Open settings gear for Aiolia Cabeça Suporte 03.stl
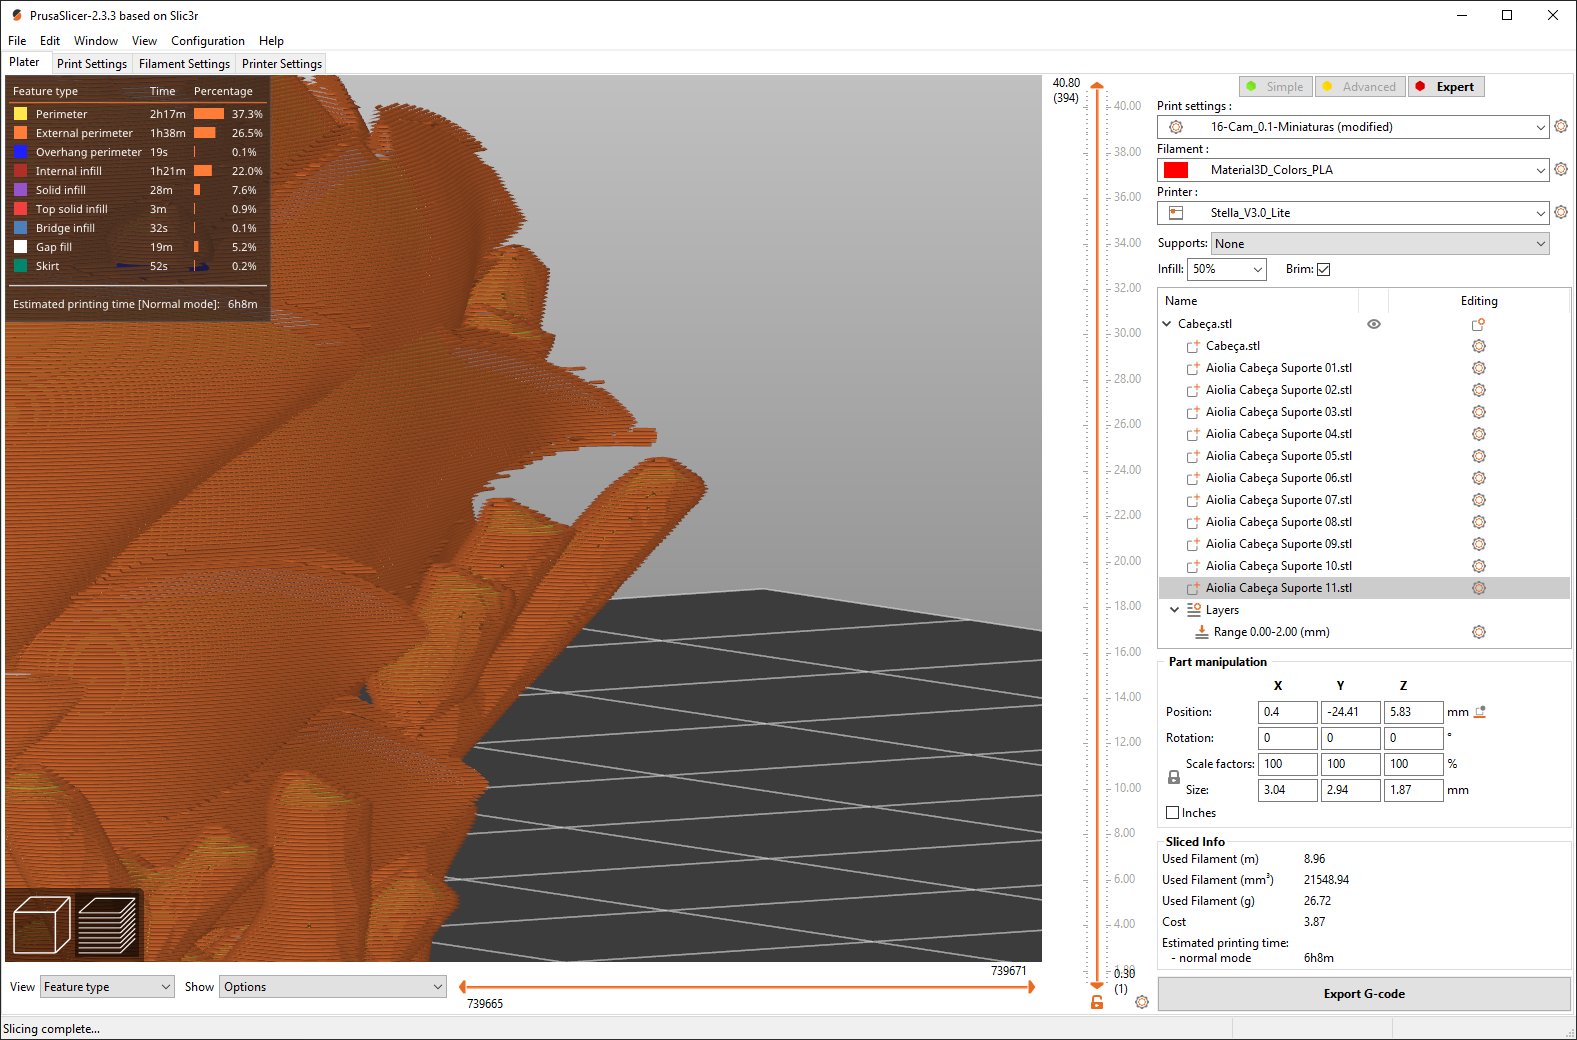 1478,412
